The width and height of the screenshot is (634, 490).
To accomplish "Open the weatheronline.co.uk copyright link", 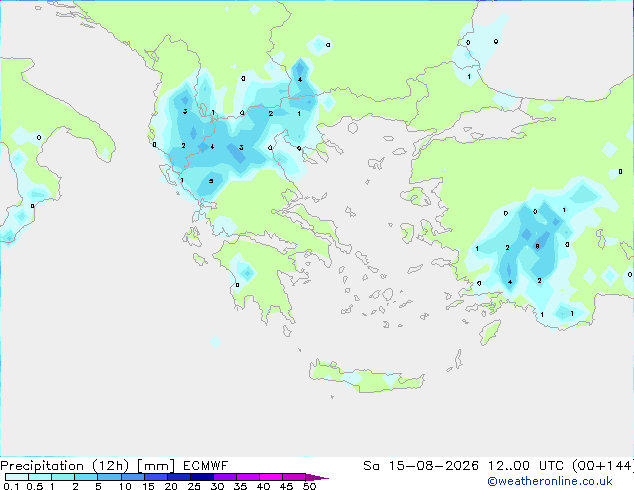I will tap(550, 481).
